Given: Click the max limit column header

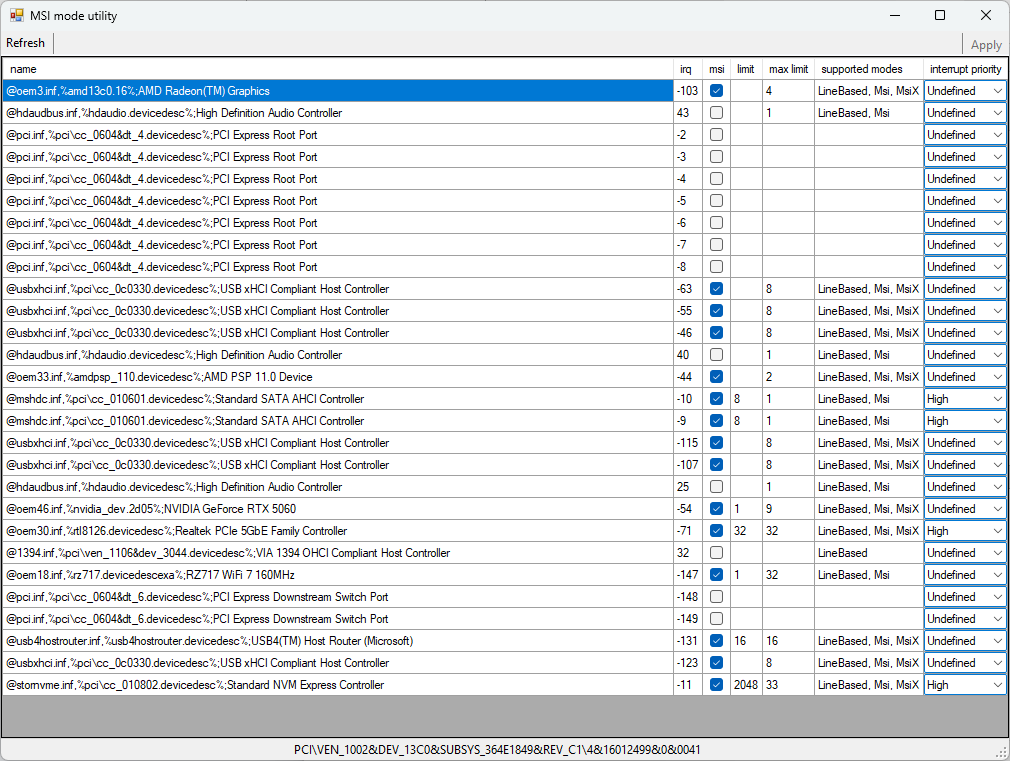Looking at the screenshot, I should pos(788,69).
